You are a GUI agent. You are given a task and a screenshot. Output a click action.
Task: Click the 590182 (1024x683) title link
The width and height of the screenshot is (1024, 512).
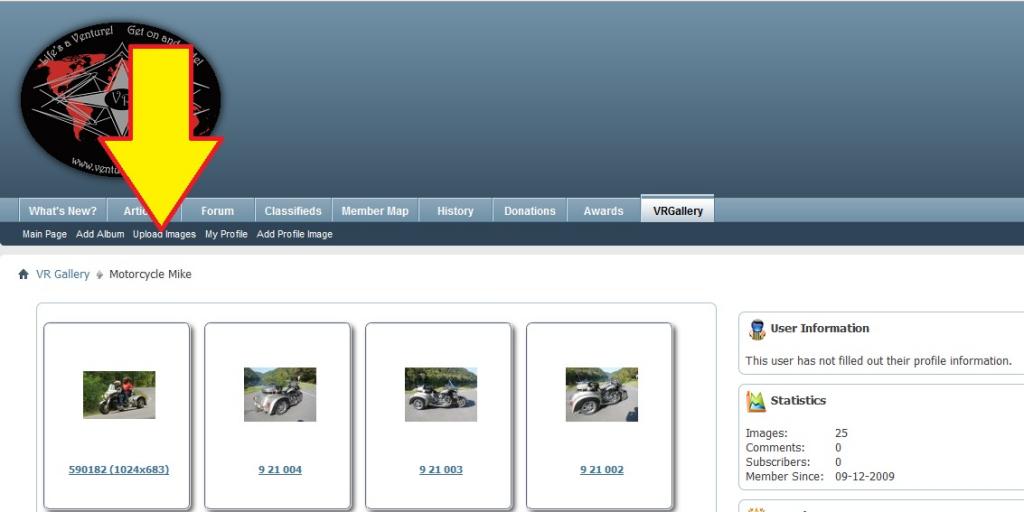click(x=119, y=470)
